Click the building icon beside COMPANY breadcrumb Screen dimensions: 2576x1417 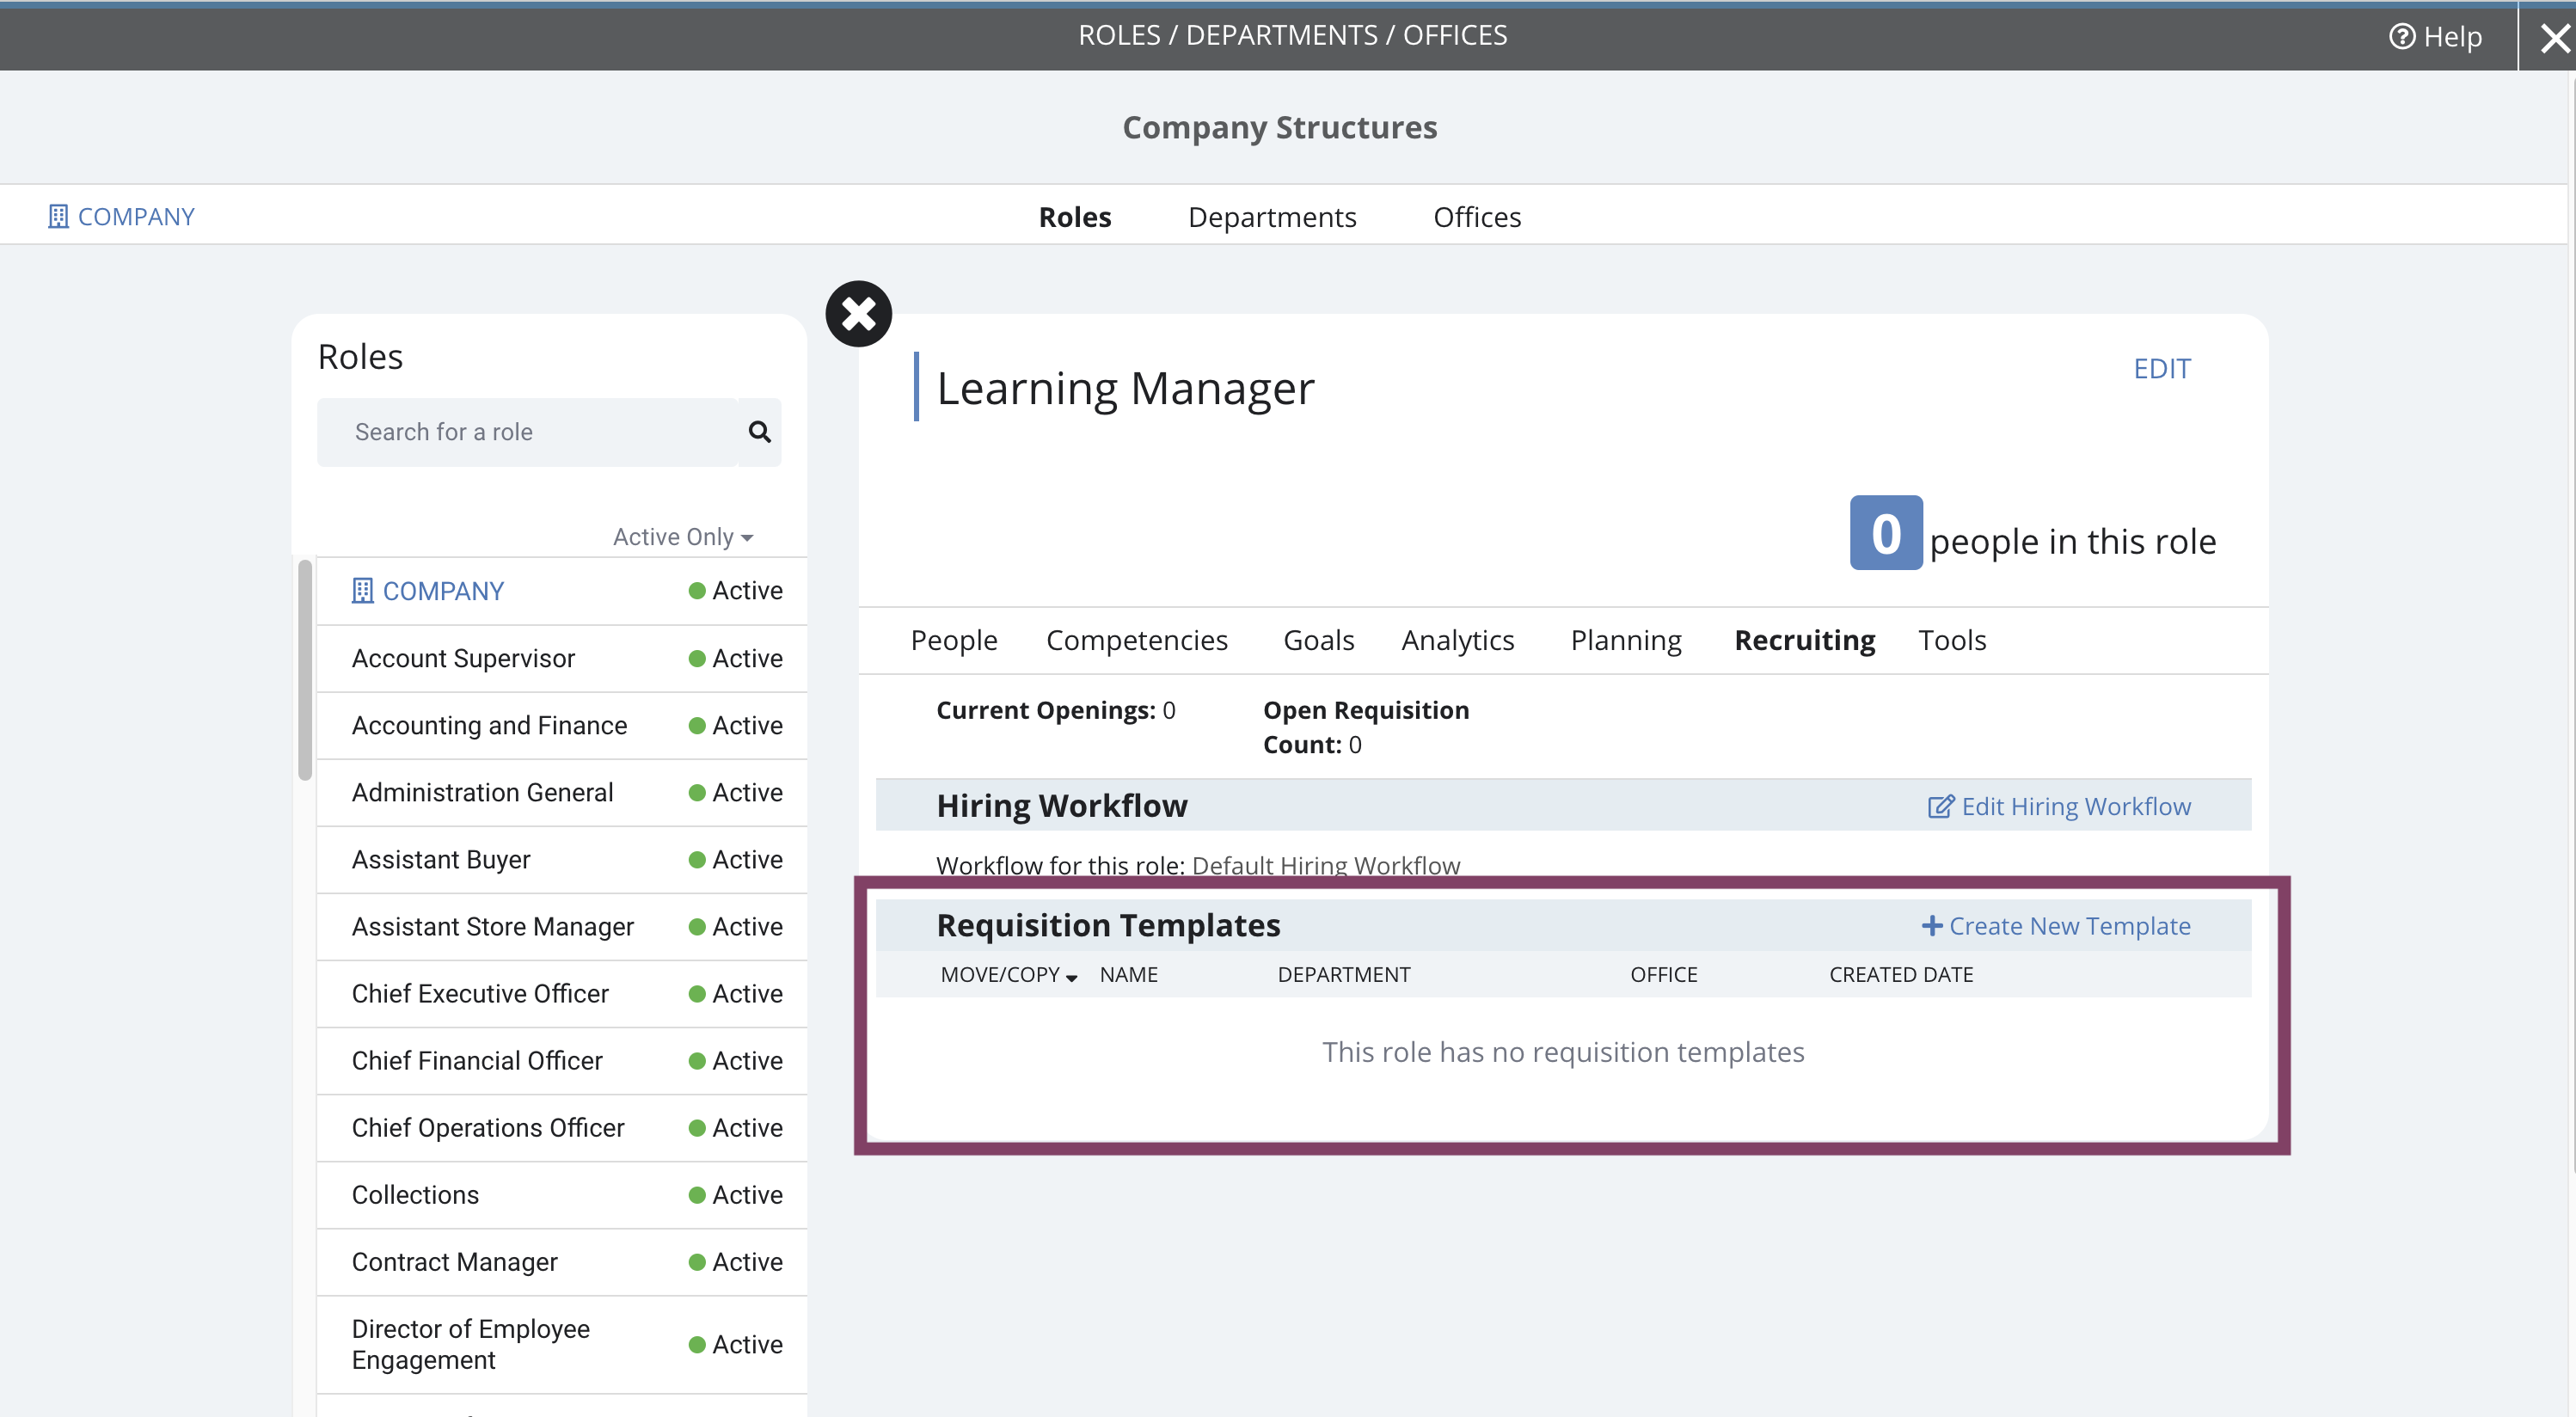coord(58,216)
